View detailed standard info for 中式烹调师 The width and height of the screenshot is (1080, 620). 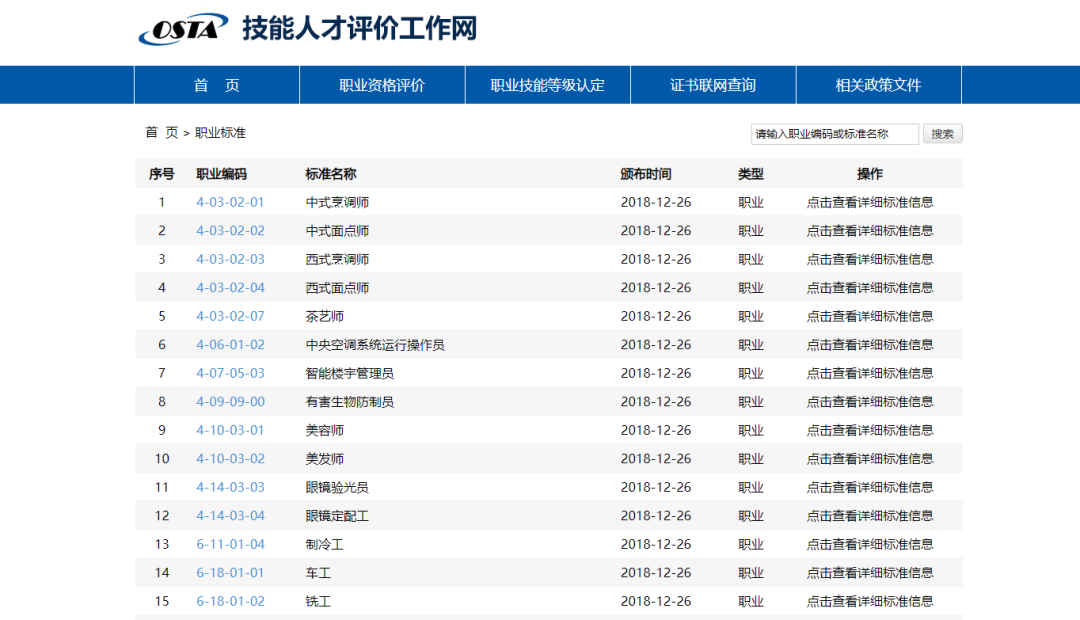click(869, 201)
